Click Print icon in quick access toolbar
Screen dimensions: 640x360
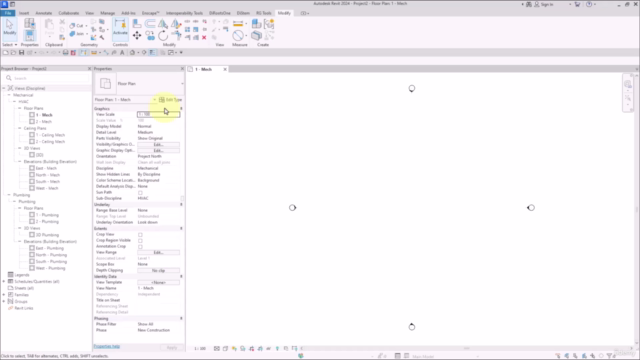pyautogui.click(x=65, y=53)
